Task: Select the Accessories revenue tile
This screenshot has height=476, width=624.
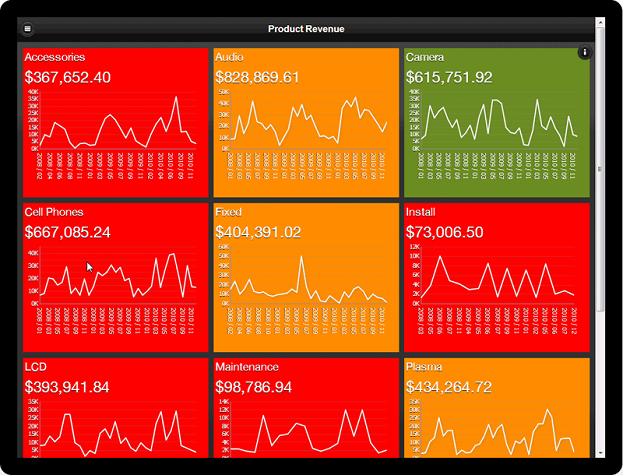Action: 116,123
